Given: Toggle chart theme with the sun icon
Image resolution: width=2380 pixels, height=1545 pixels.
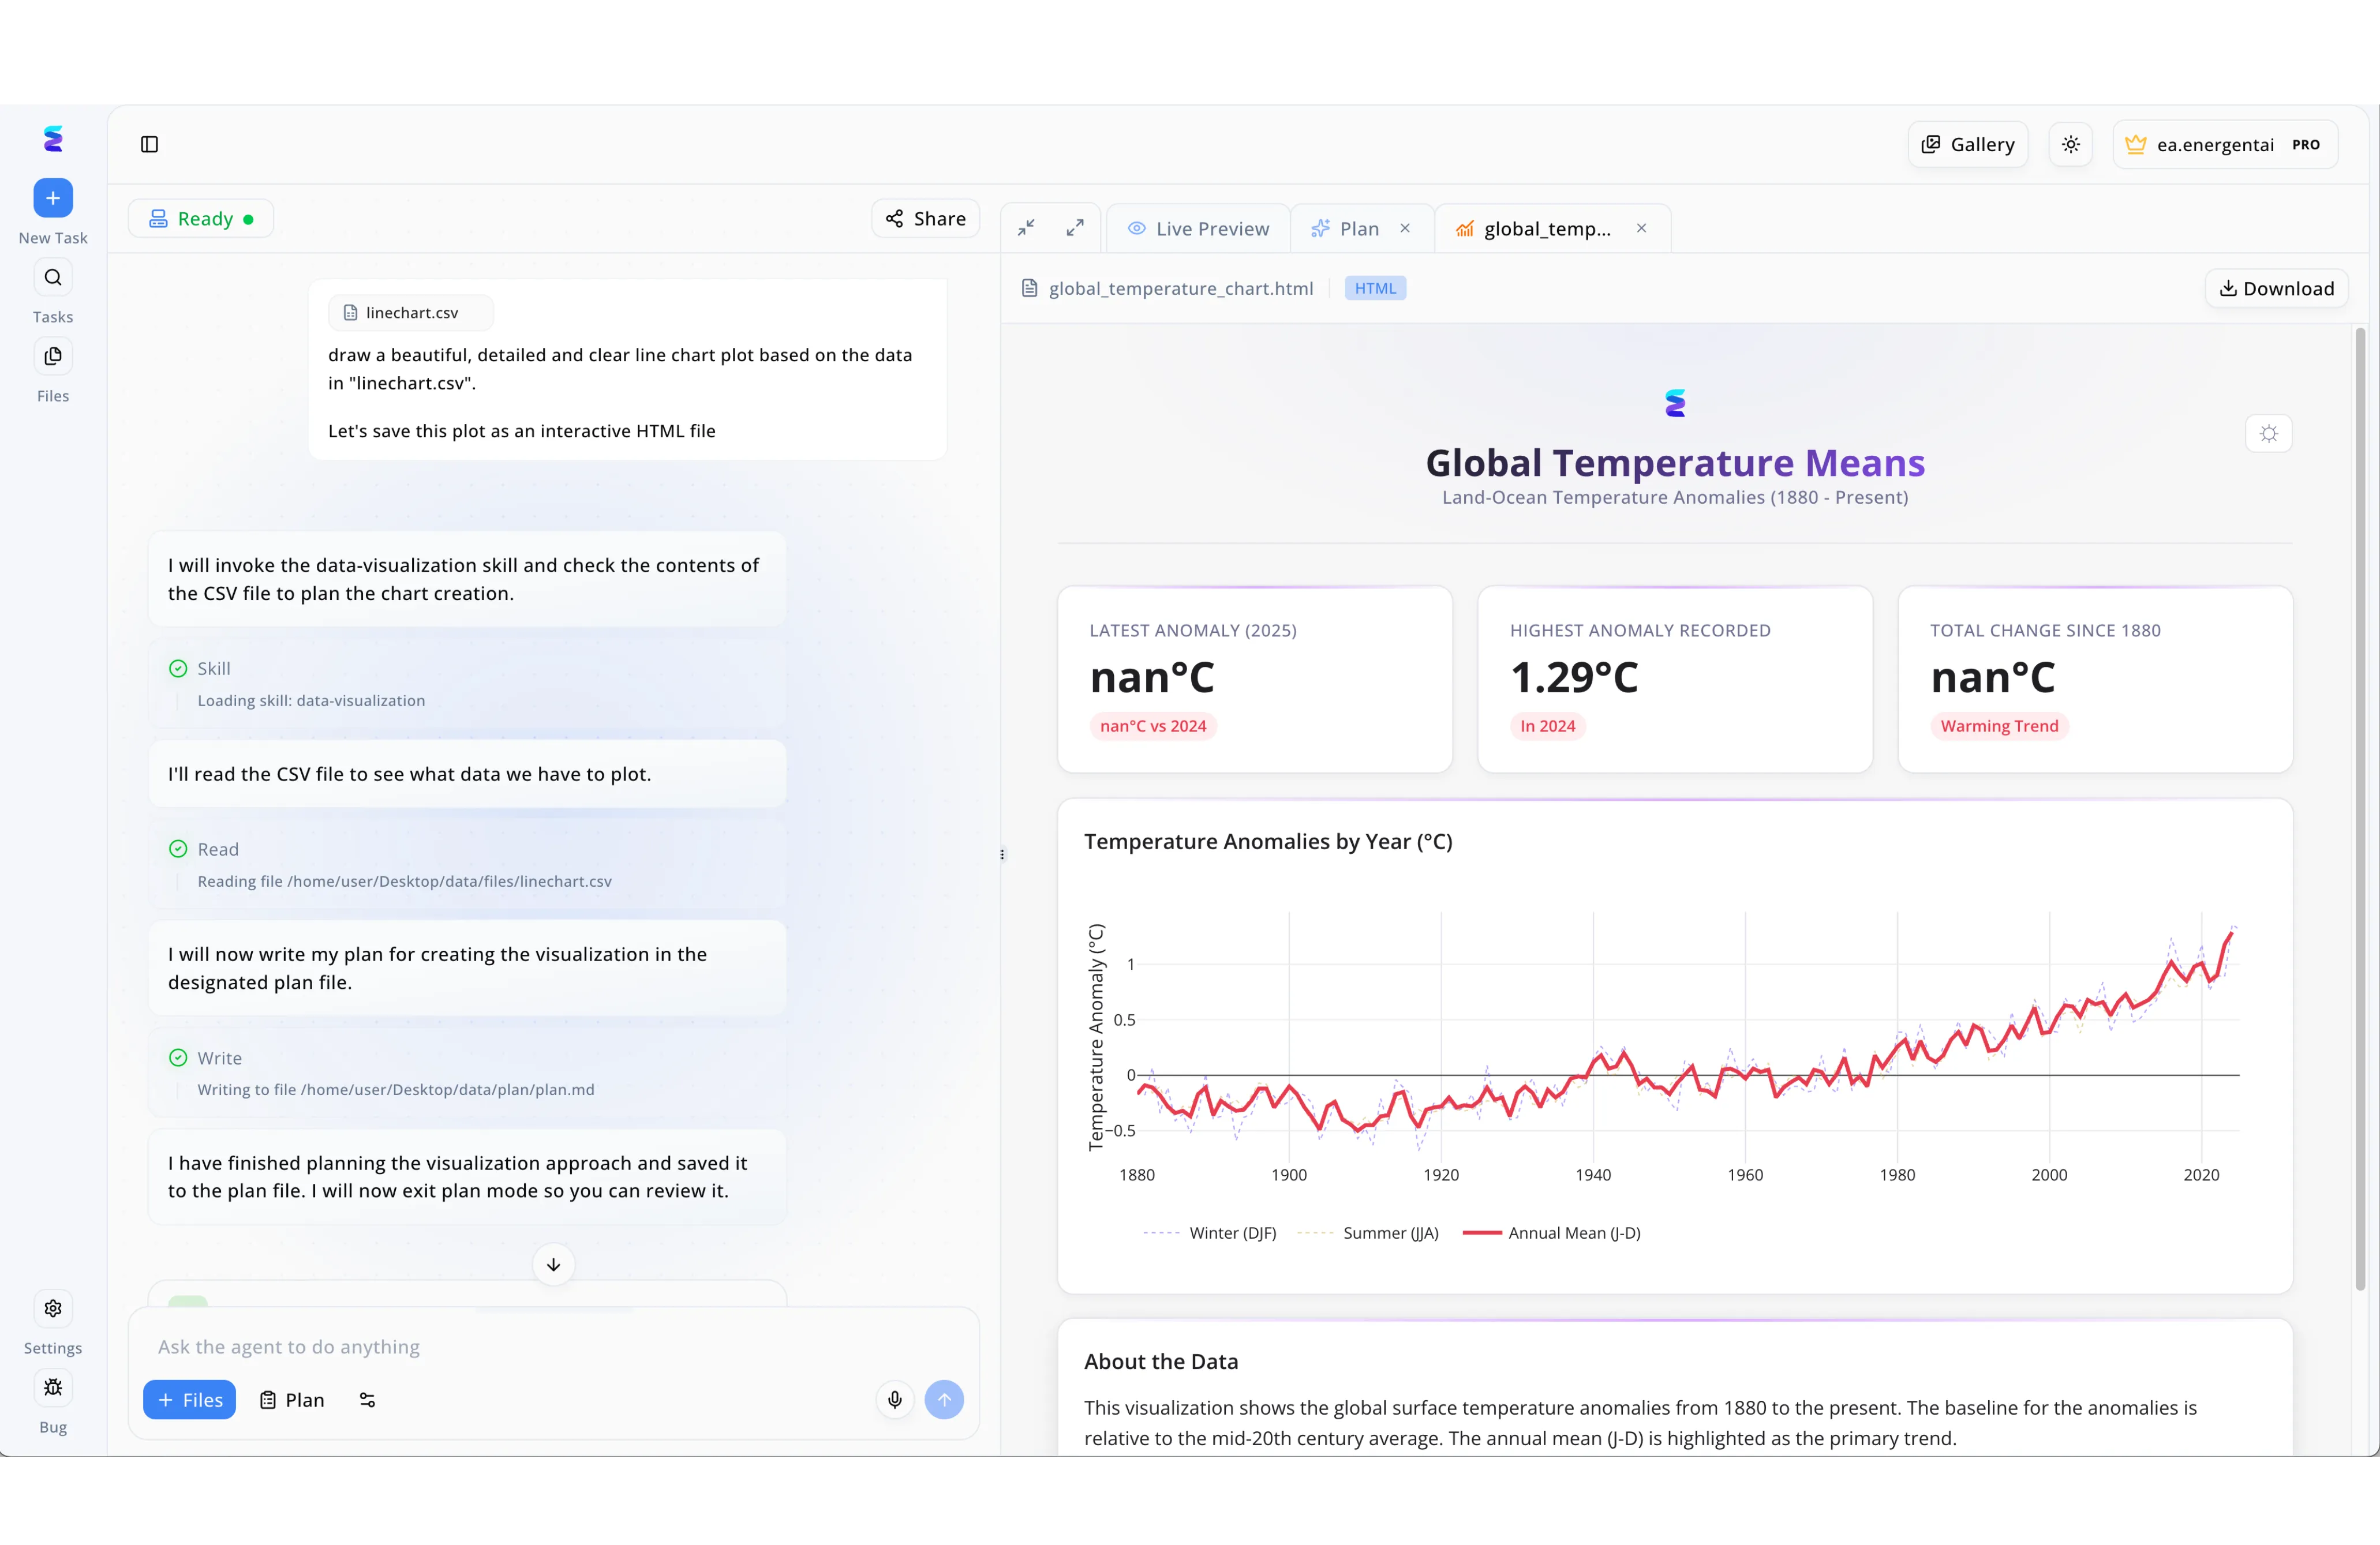Looking at the screenshot, I should coord(2268,433).
